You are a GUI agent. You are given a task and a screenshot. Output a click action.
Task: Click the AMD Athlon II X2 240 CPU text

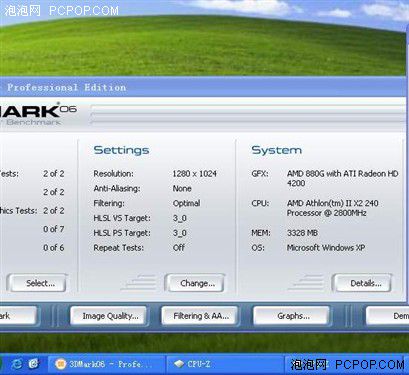click(333, 208)
